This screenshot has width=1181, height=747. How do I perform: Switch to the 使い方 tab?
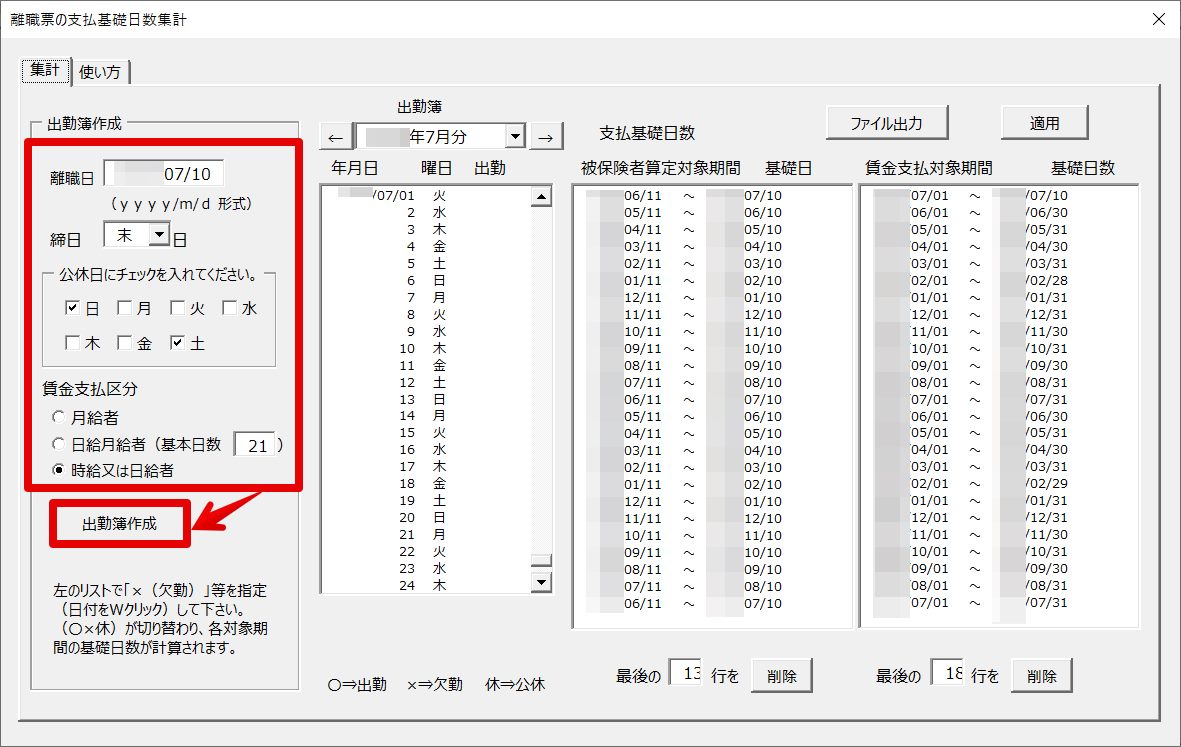[100, 71]
